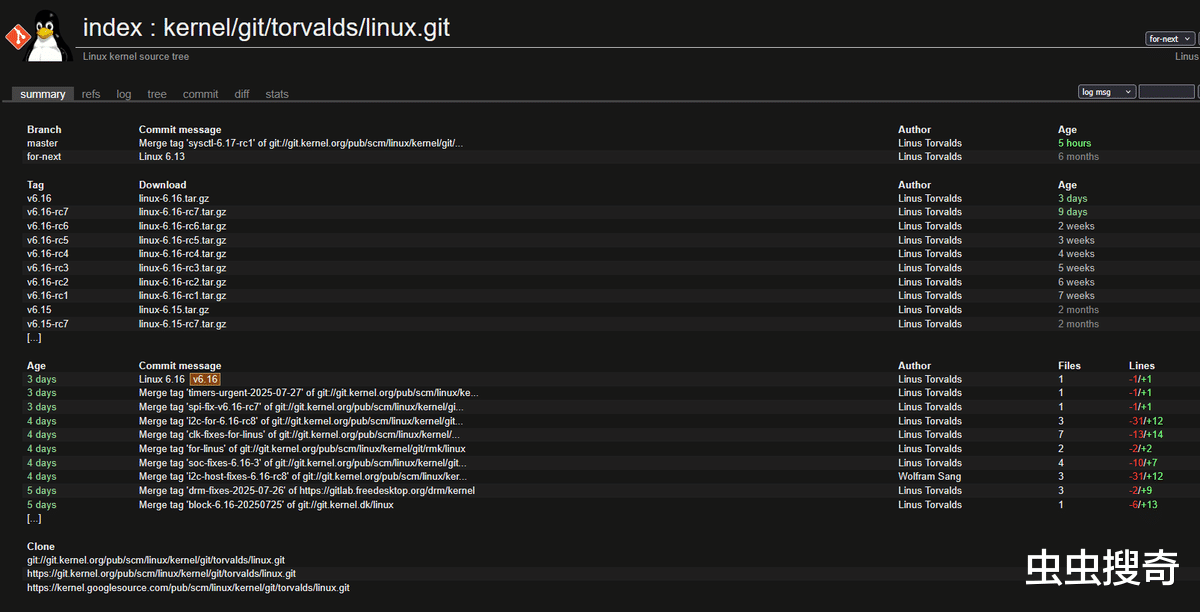Select the master branch link

tap(42, 143)
